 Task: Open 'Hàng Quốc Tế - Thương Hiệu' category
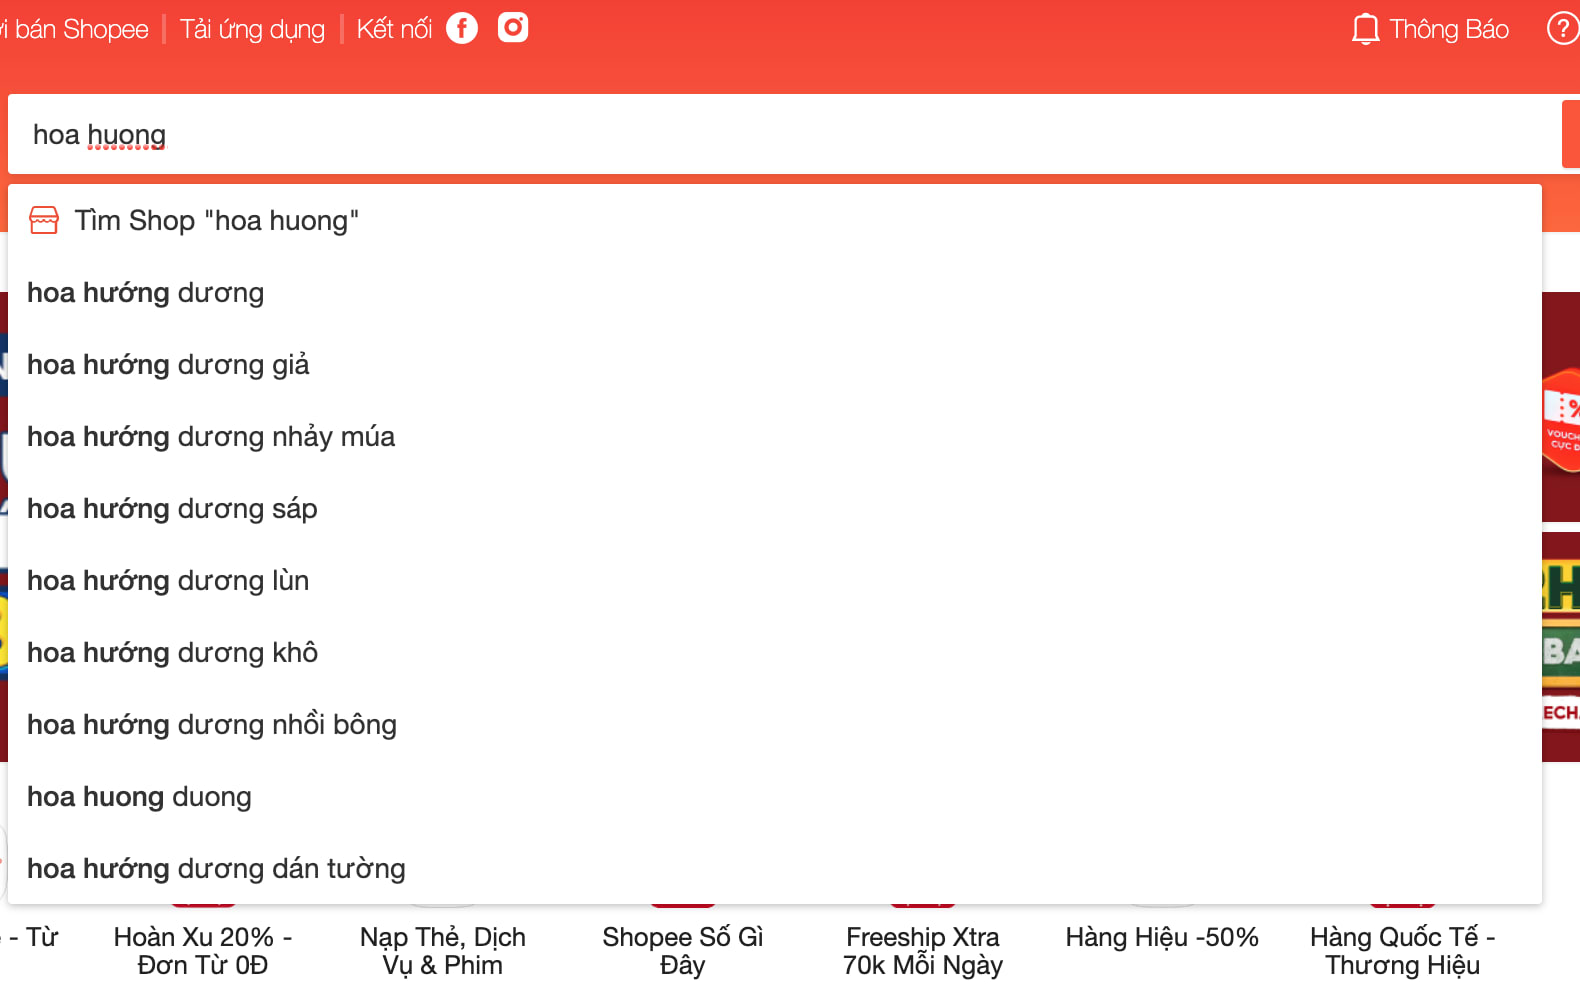coord(1403,950)
